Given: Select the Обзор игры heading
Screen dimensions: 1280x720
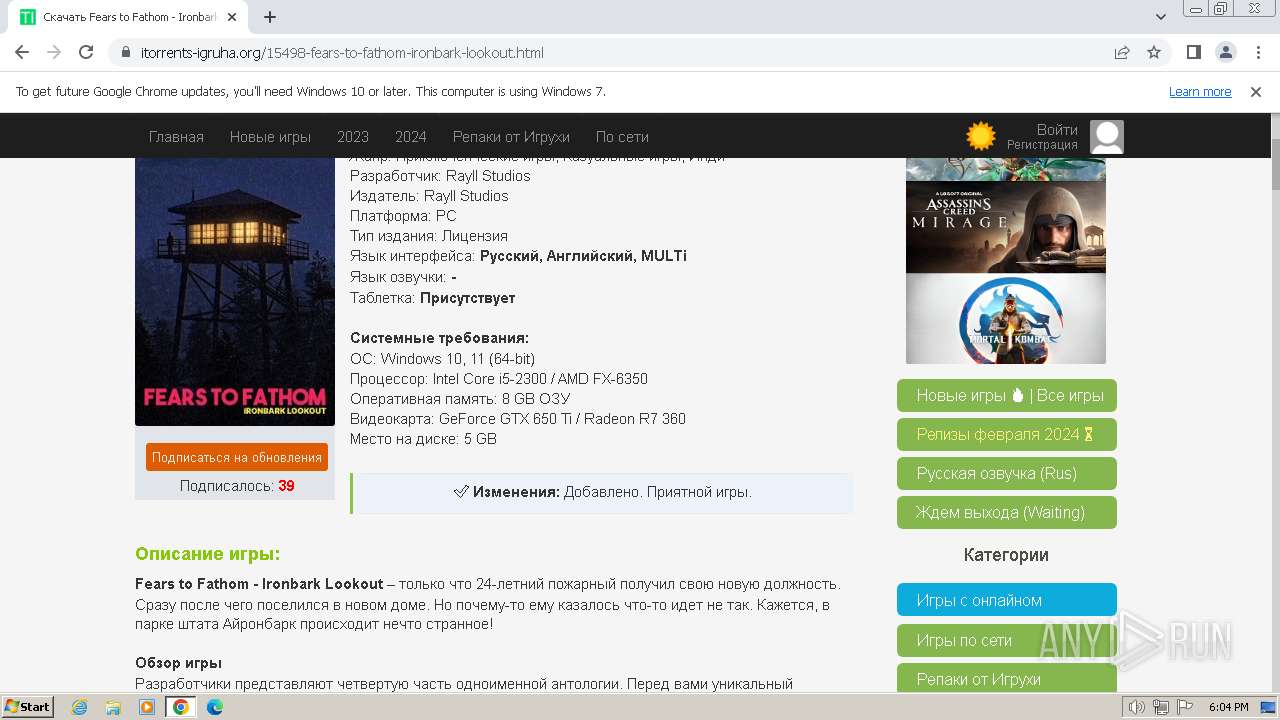Looking at the screenshot, I should (178, 663).
